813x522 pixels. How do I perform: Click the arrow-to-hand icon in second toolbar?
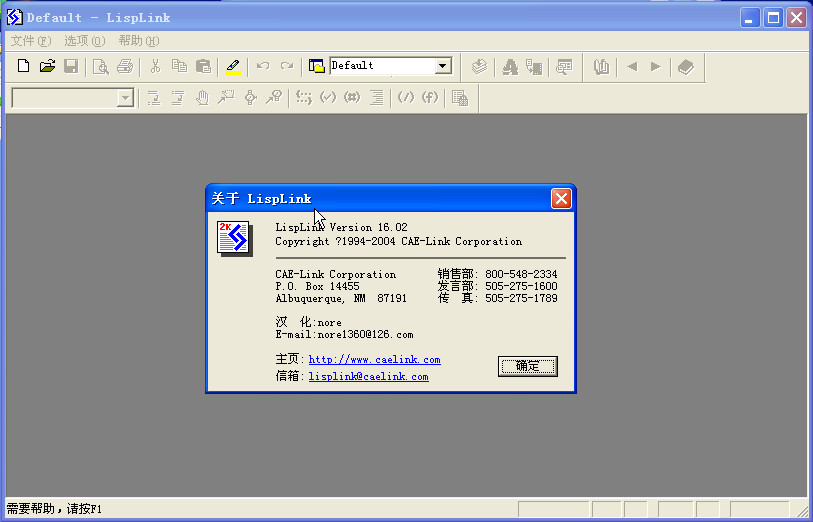pos(226,97)
